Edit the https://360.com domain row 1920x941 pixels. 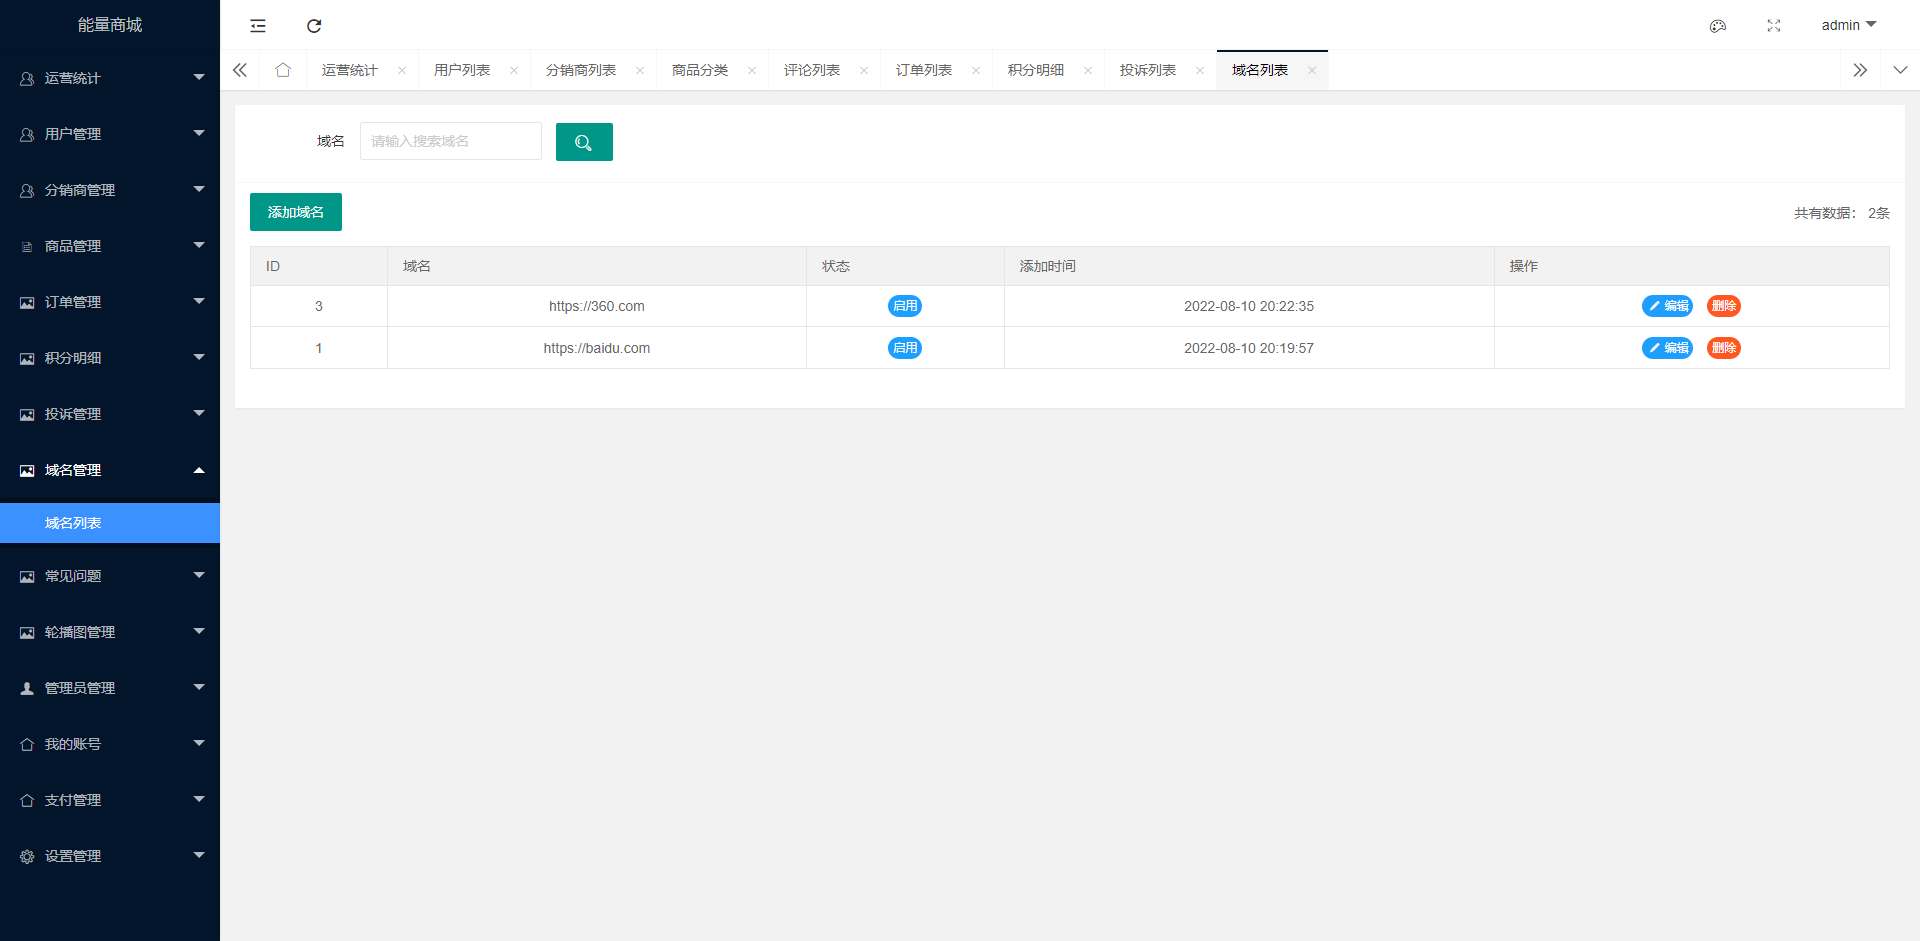click(1667, 306)
